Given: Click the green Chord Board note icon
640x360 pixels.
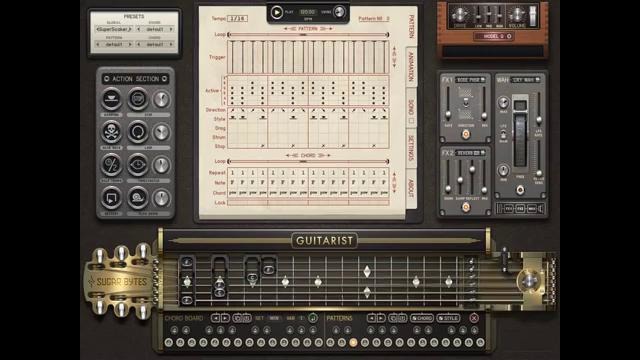Looking at the screenshot, I should [313, 318].
